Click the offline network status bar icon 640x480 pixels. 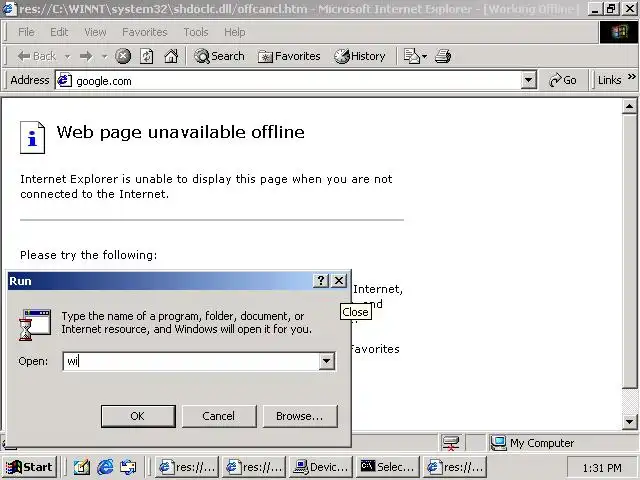[x=451, y=443]
